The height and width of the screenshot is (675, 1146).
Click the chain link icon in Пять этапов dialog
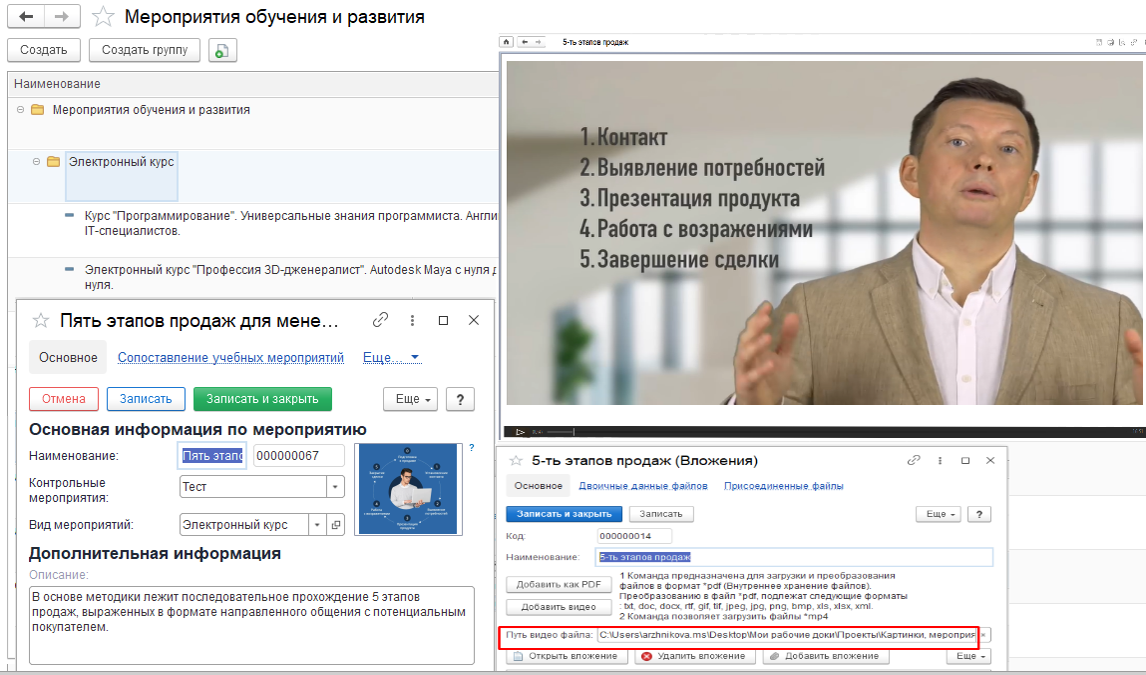point(379,320)
